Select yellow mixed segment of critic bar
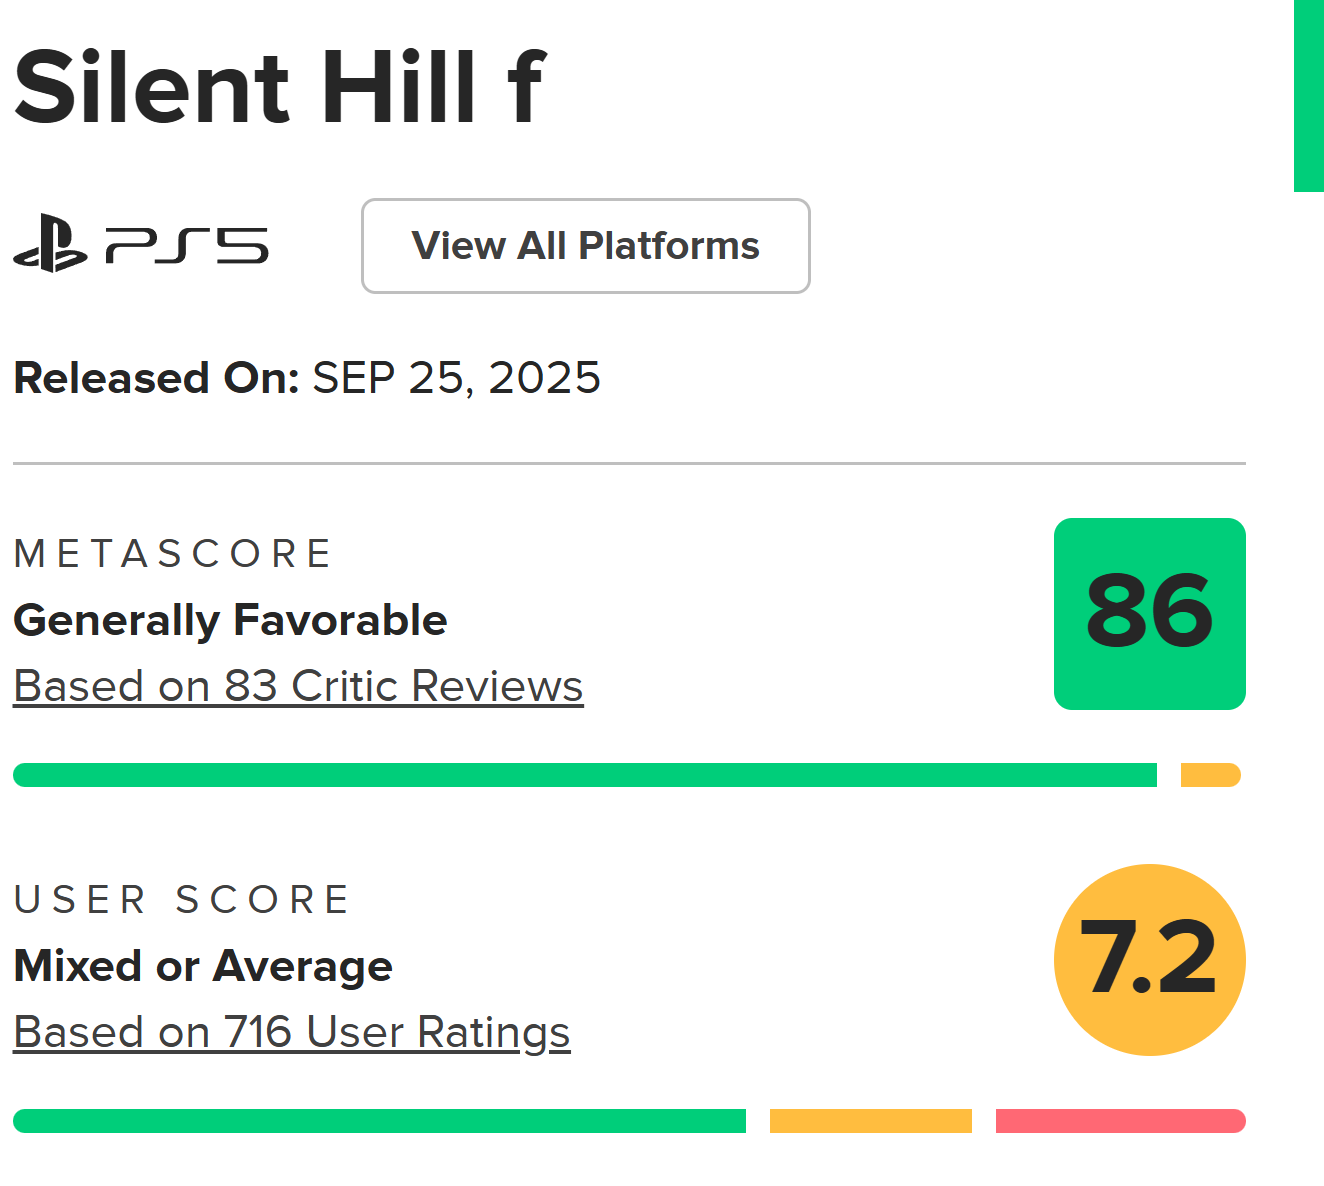The image size is (1324, 1186). pyautogui.click(x=1210, y=775)
